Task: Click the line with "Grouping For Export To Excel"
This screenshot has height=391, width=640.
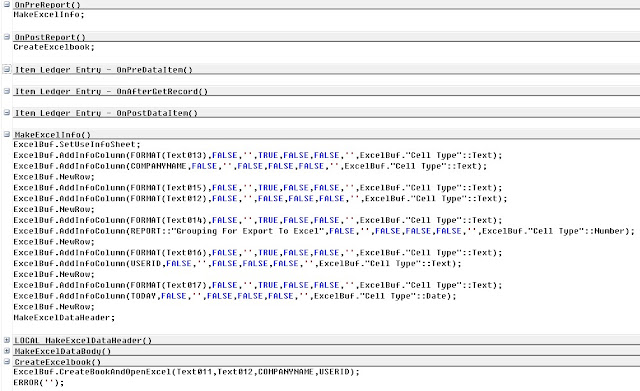Action: click(x=324, y=231)
